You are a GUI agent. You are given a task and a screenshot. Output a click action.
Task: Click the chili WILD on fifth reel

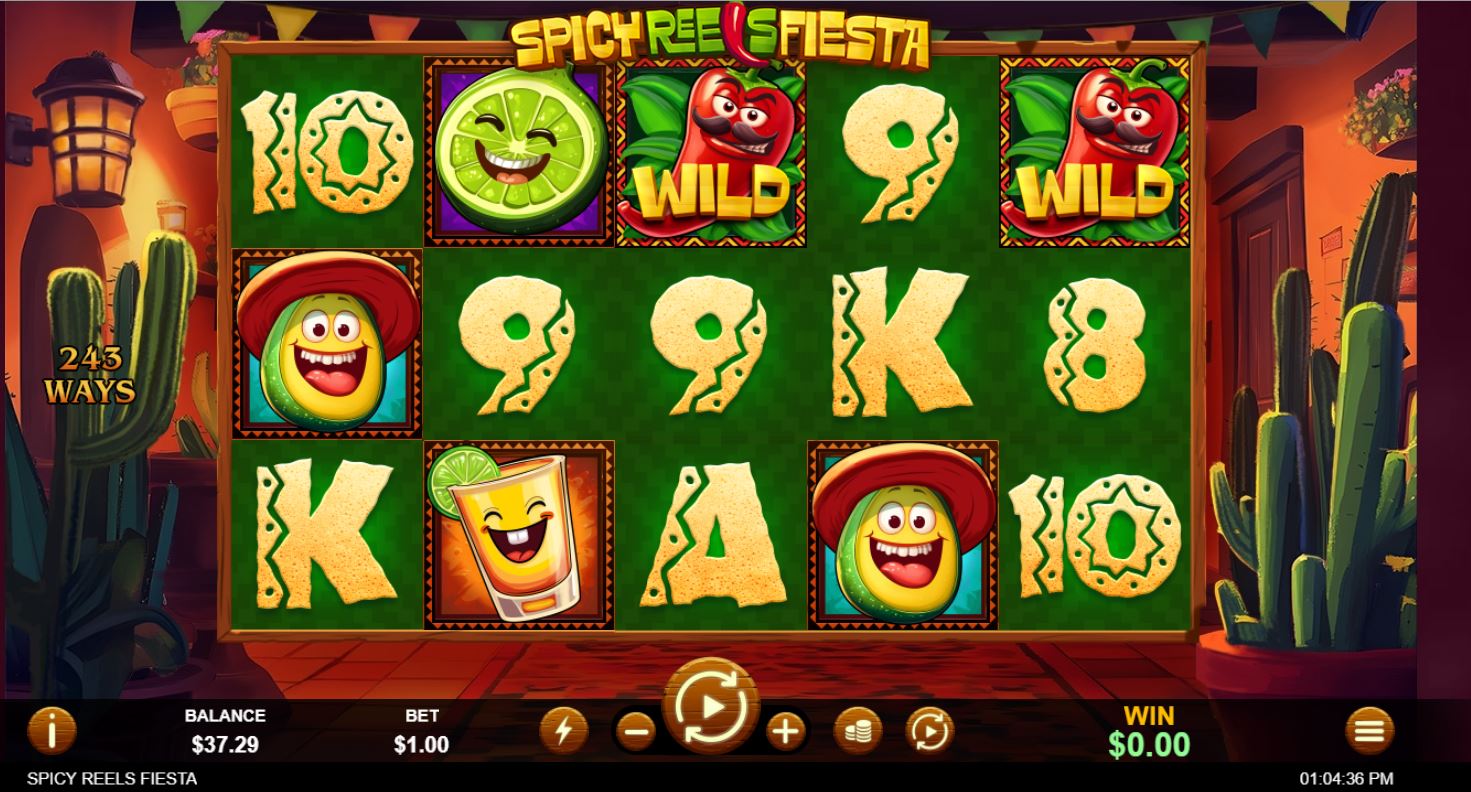coord(1095,151)
